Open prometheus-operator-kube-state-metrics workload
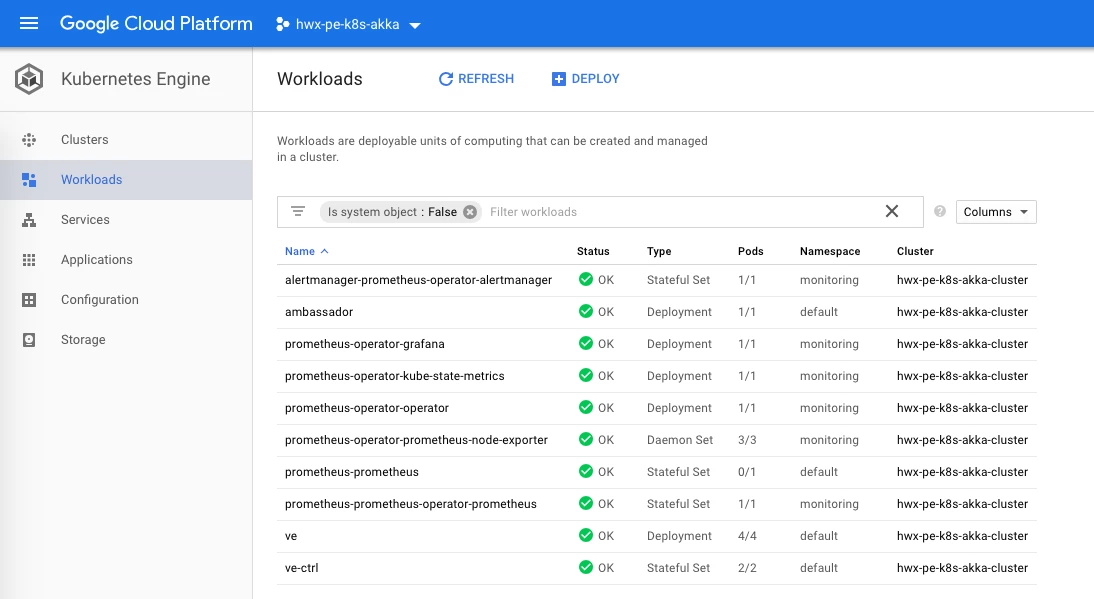 pos(394,376)
